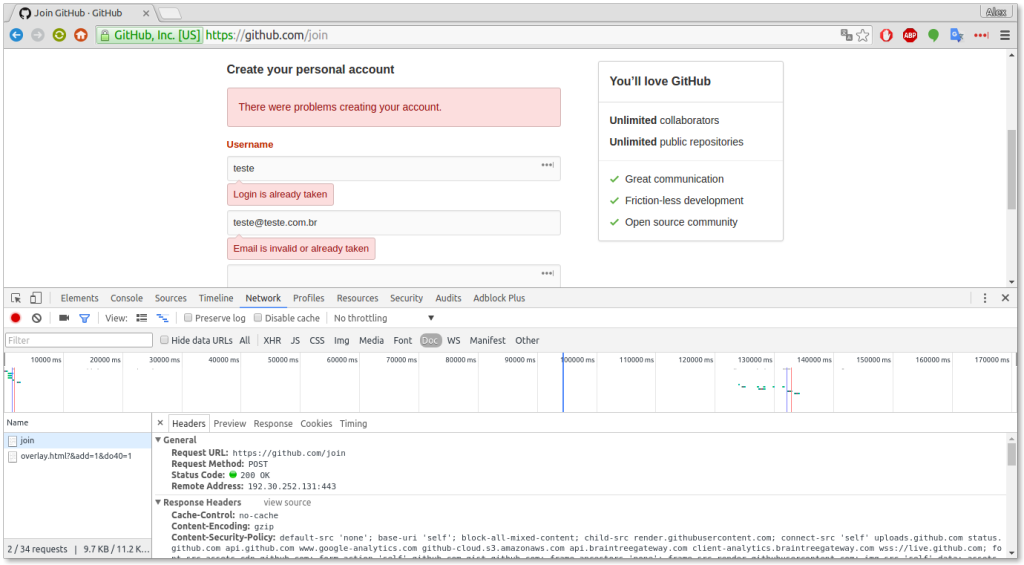Image resolution: width=1024 pixels, height=565 pixels.
Task: Click the inspect element picker icon
Action: [x=16, y=298]
